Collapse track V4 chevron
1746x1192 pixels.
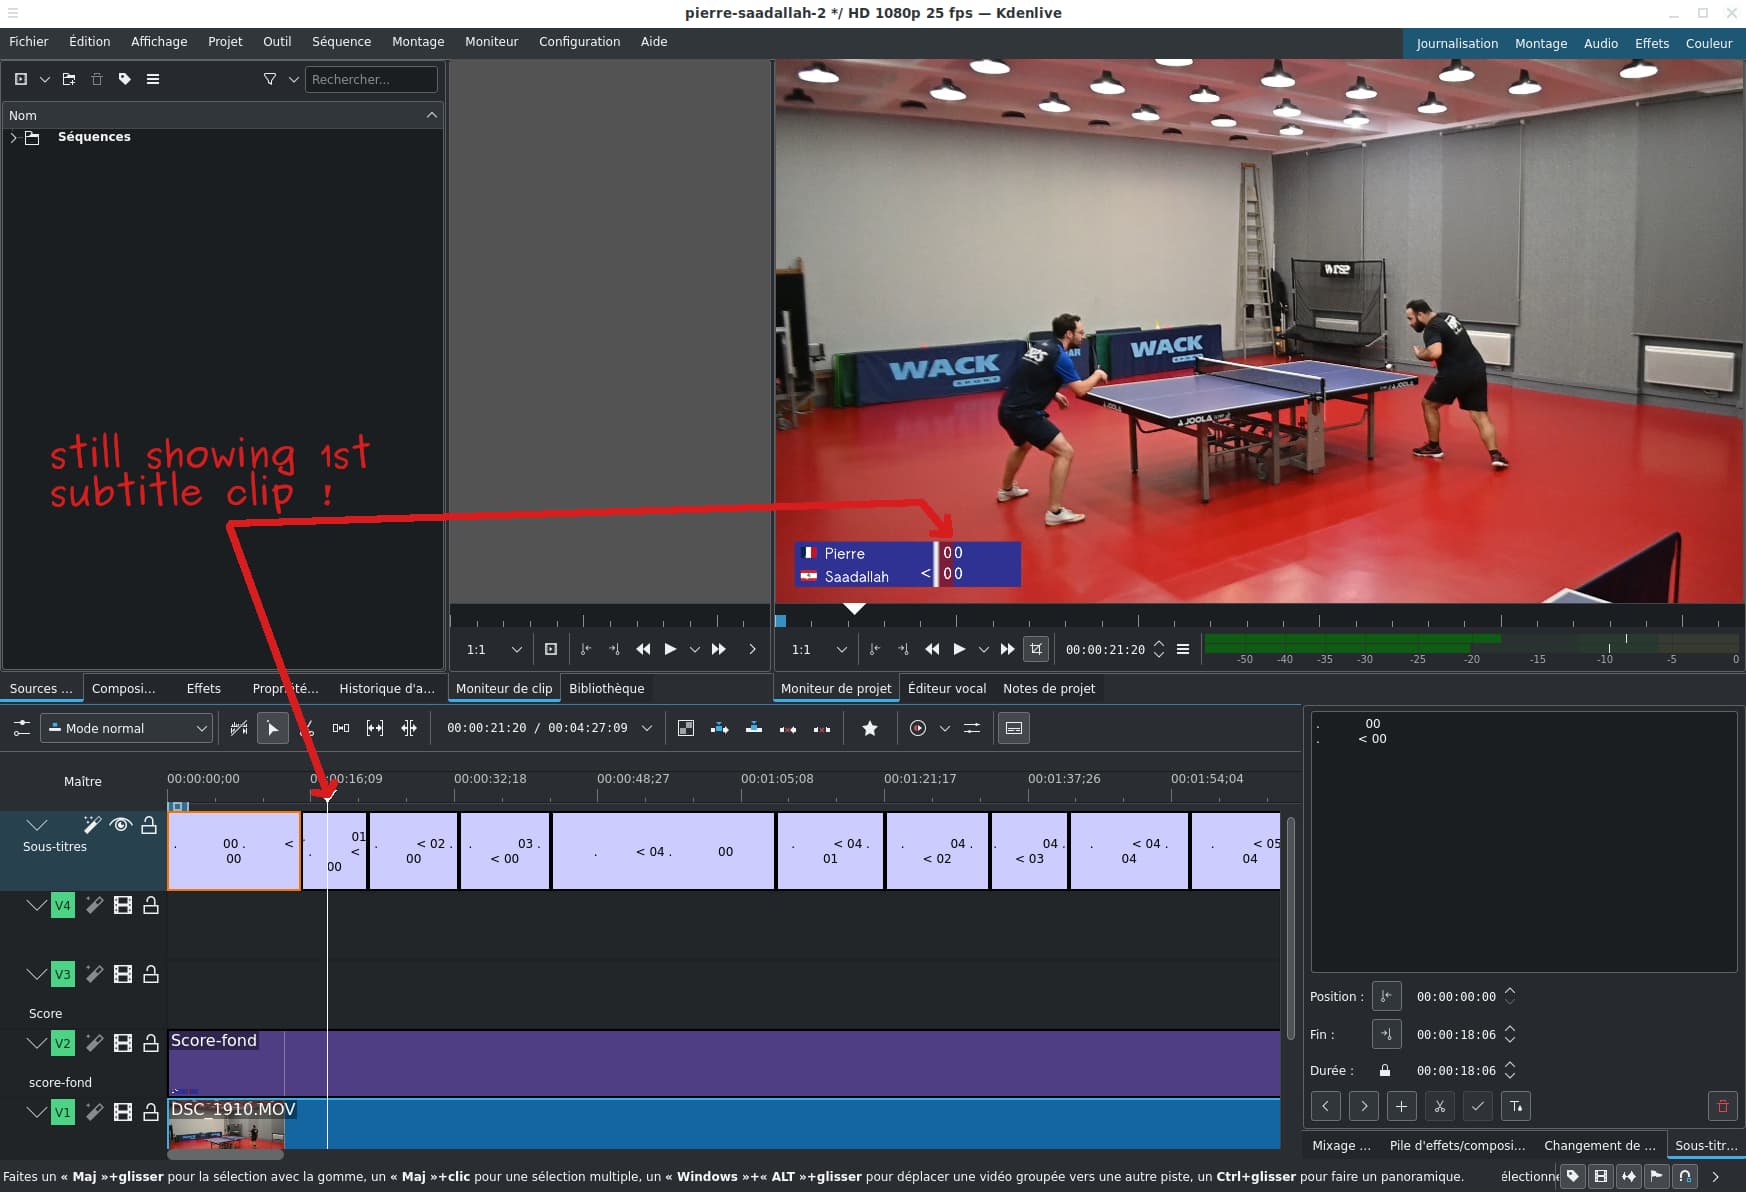coord(37,905)
